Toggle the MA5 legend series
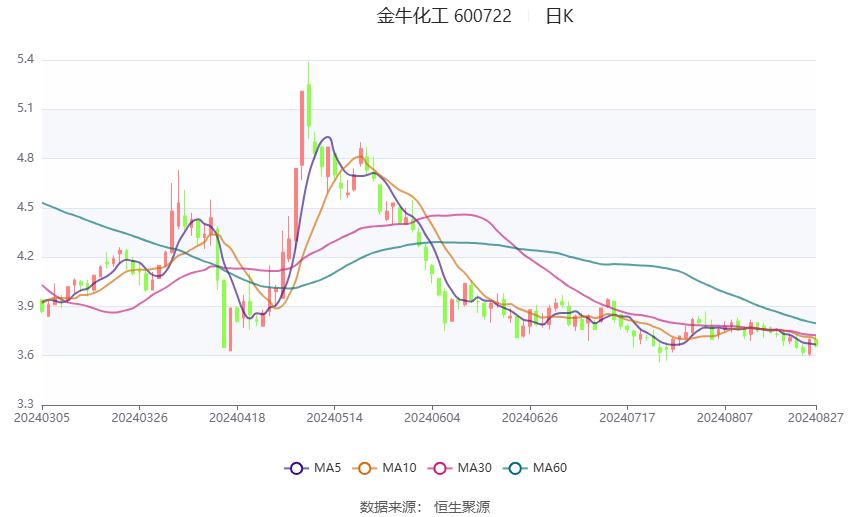 tap(313, 468)
